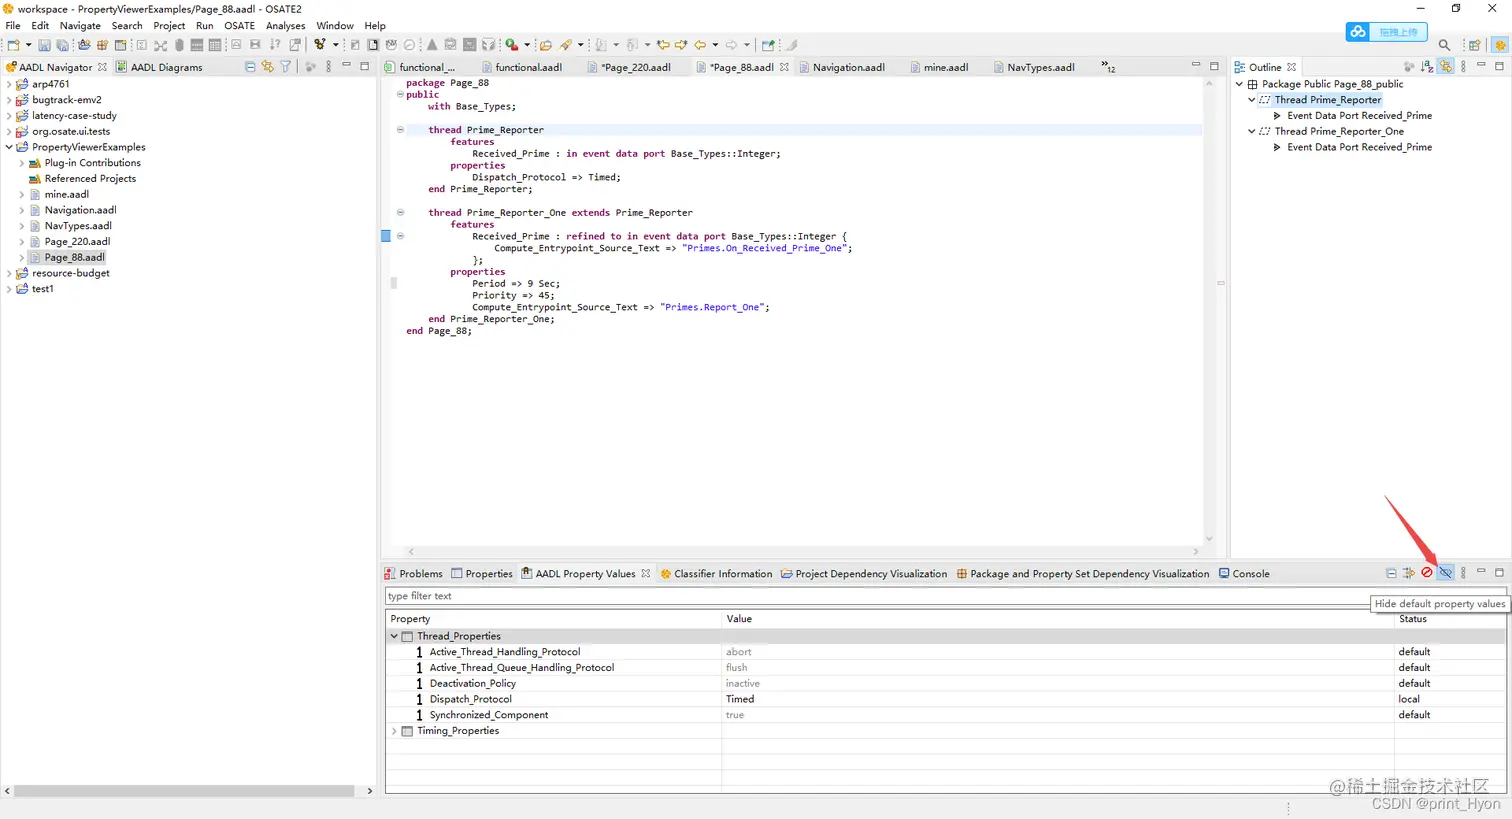
Task: Open the Analyses menu
Action: coord(285,26)
